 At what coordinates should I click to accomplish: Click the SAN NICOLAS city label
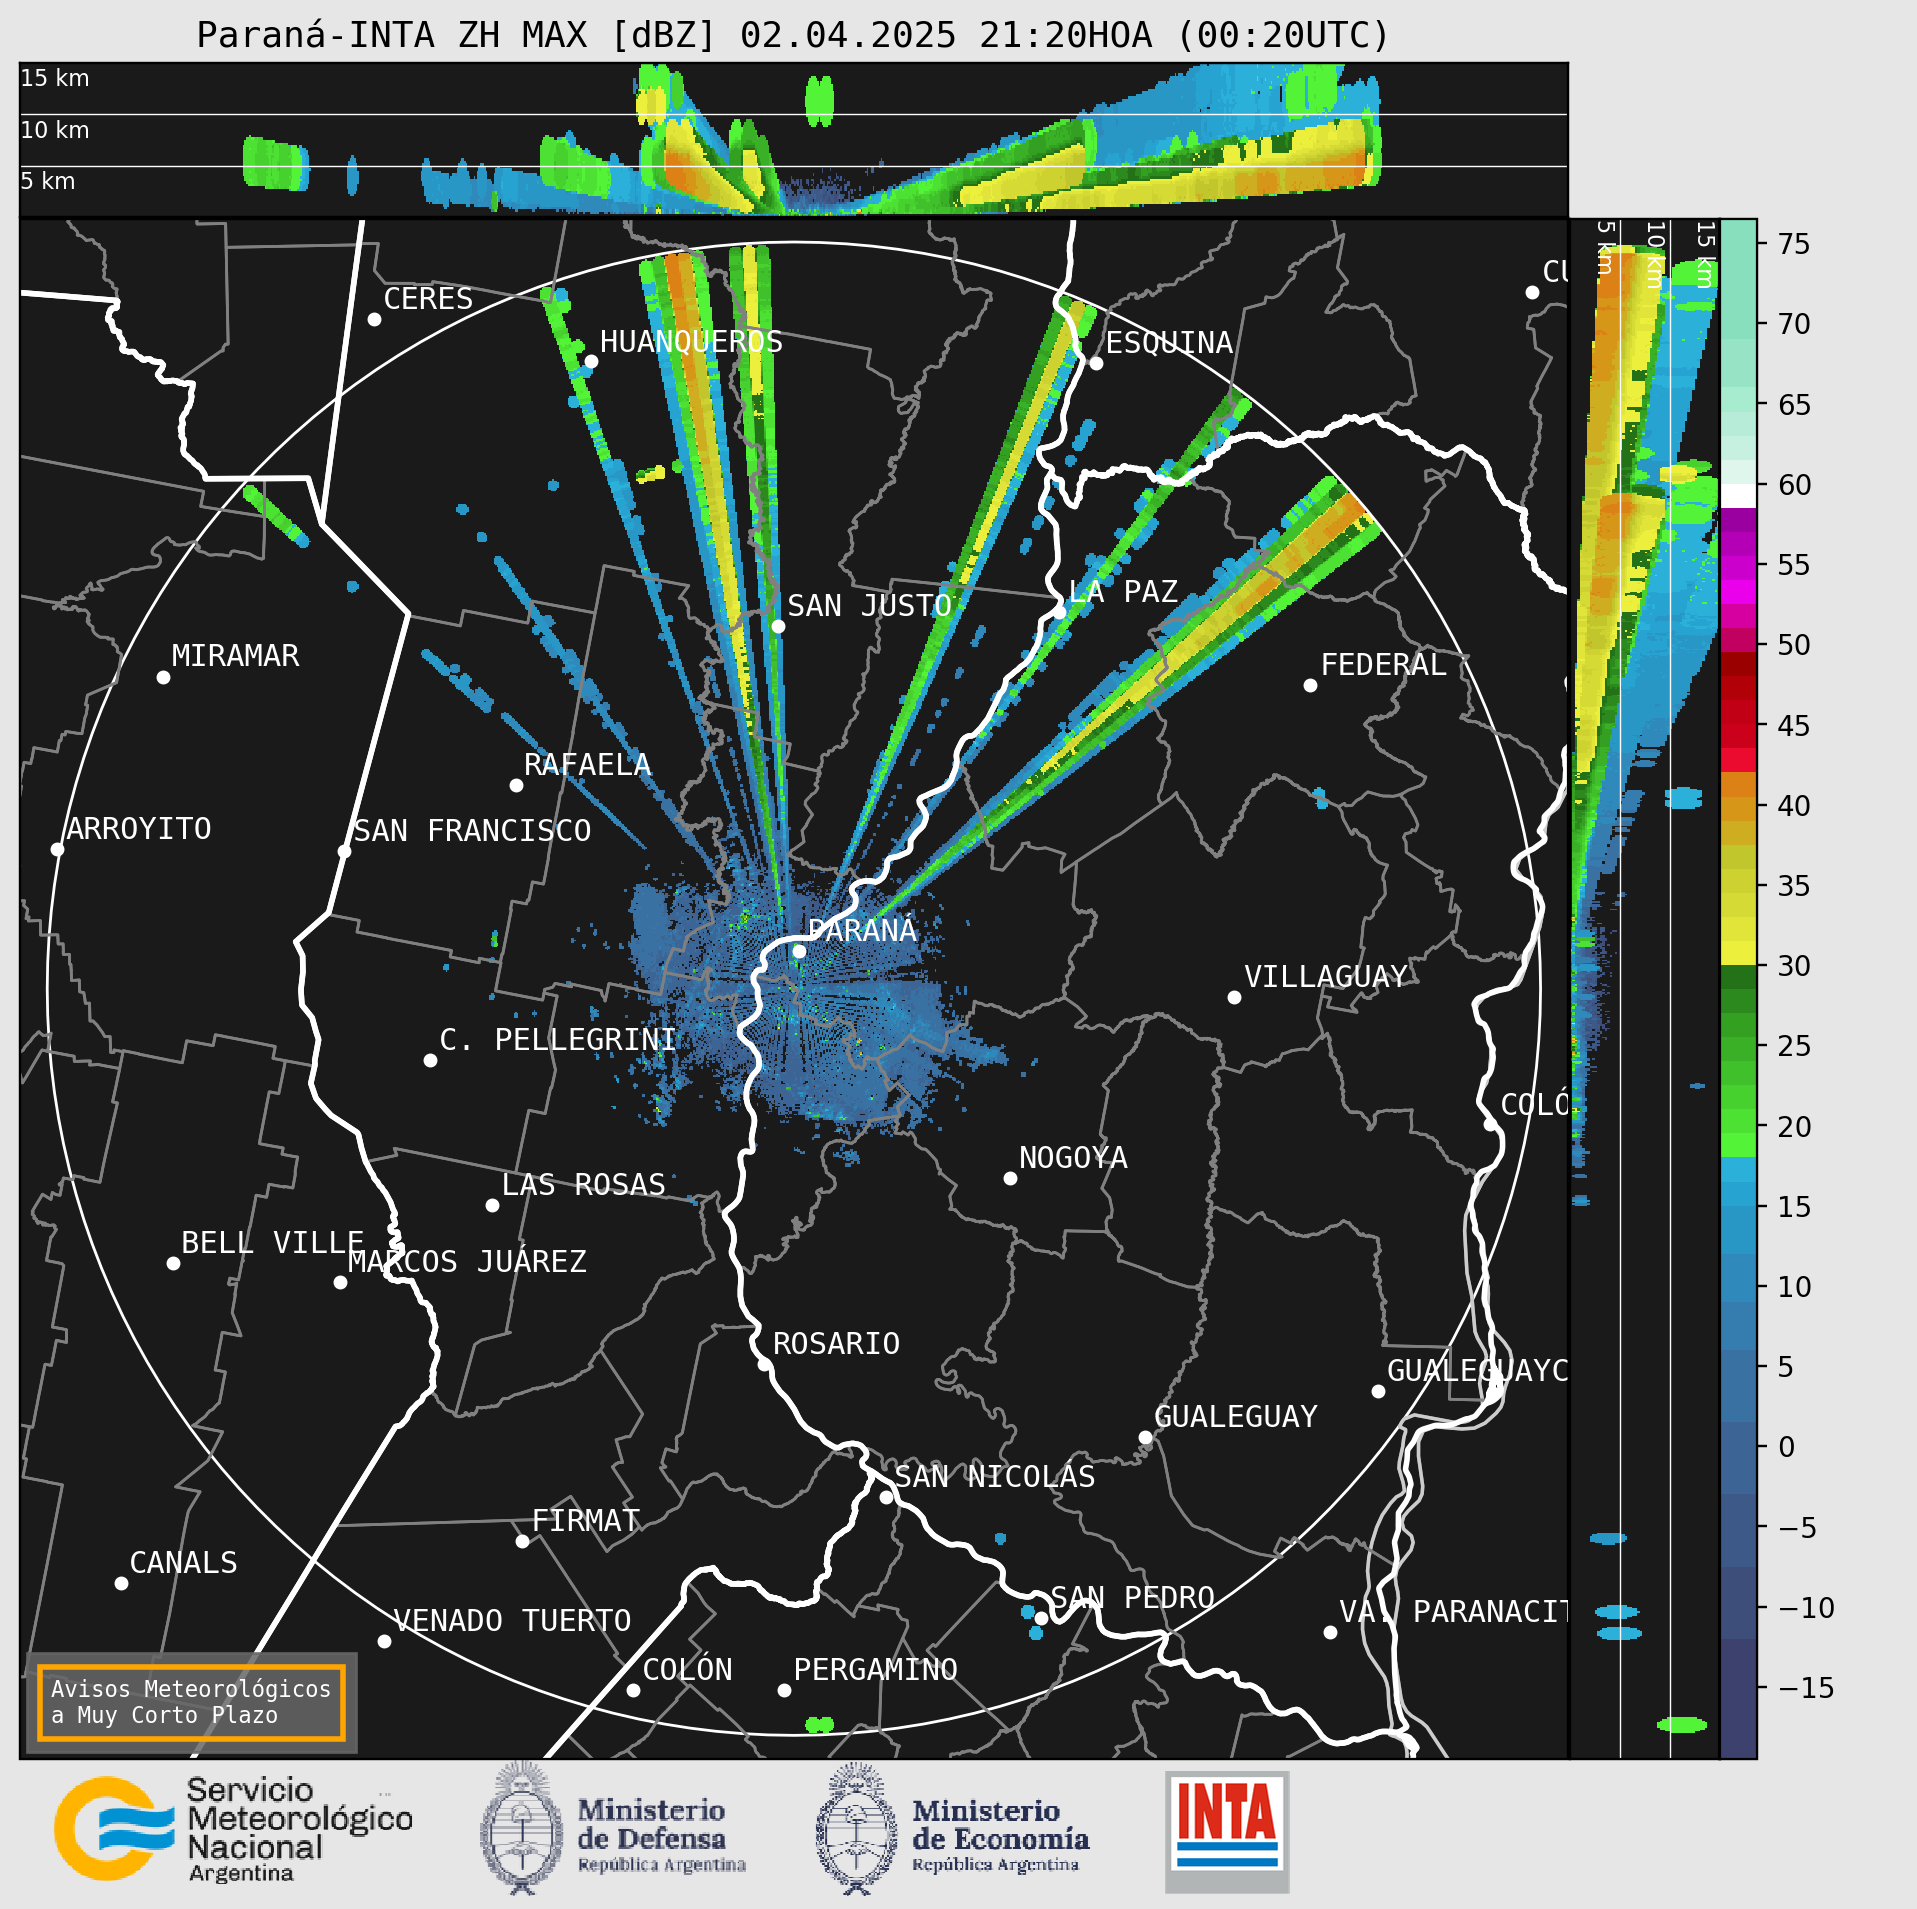[x=995, y=1477]
